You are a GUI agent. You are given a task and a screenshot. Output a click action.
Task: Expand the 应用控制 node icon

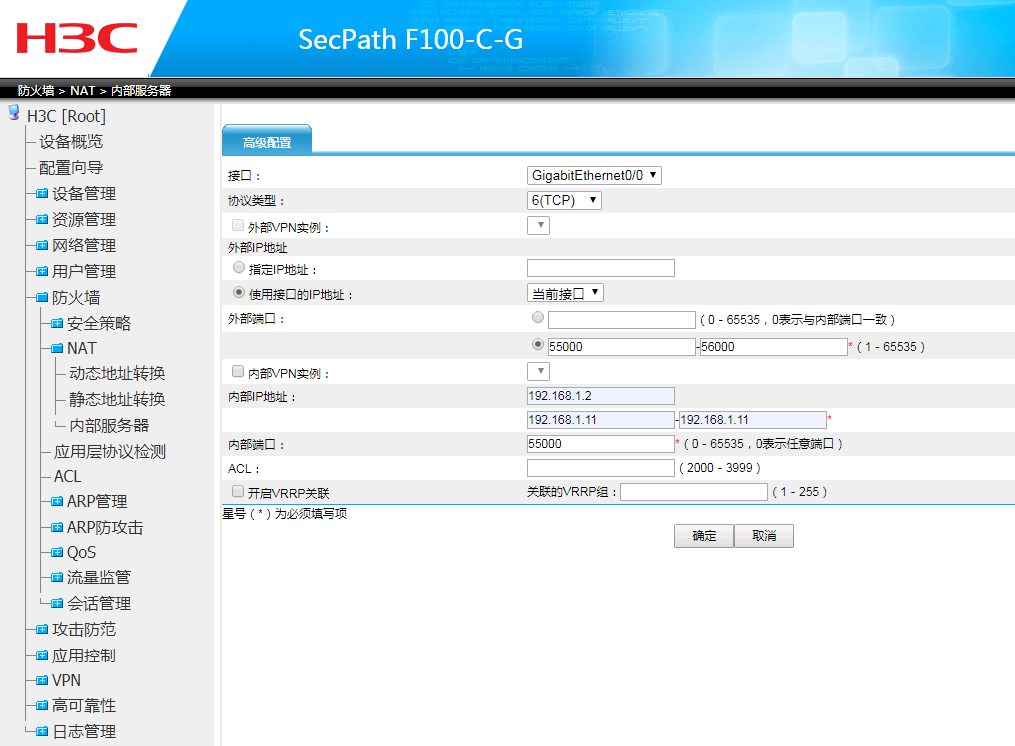(x=42, y=655)
